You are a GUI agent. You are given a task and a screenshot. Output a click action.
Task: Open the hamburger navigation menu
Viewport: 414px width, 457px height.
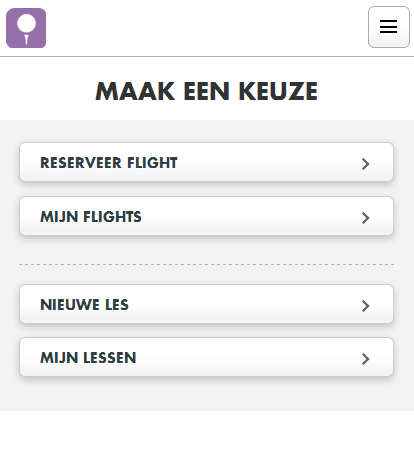(x=389, y=27)
